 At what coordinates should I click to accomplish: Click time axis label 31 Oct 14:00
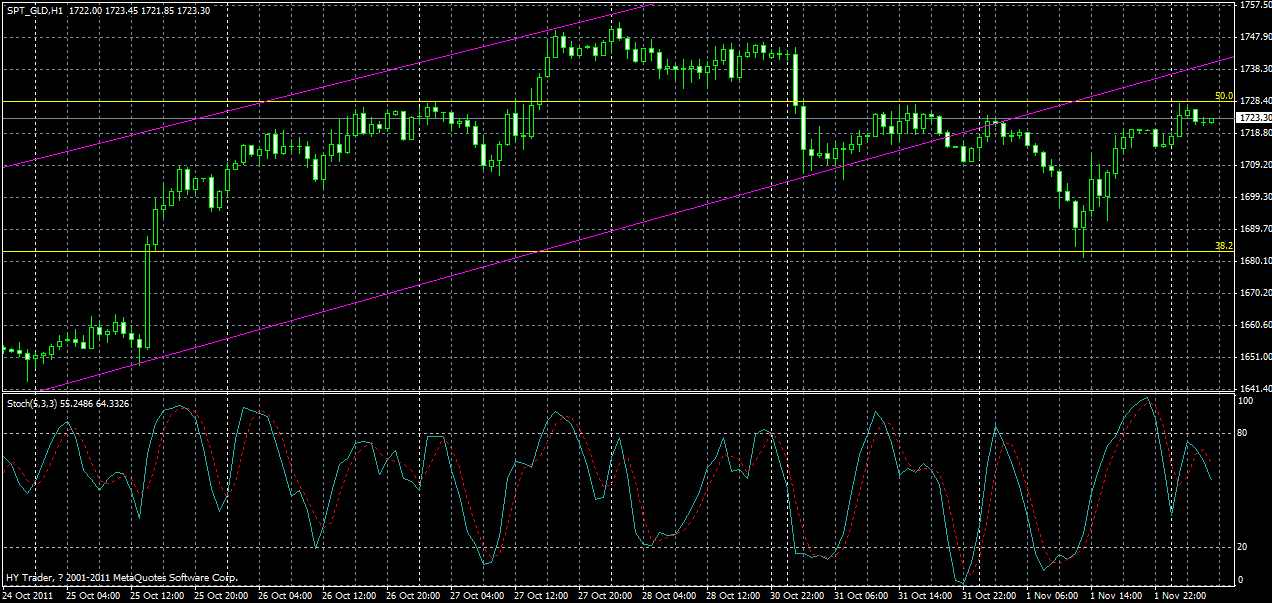(x=927, y=596)
